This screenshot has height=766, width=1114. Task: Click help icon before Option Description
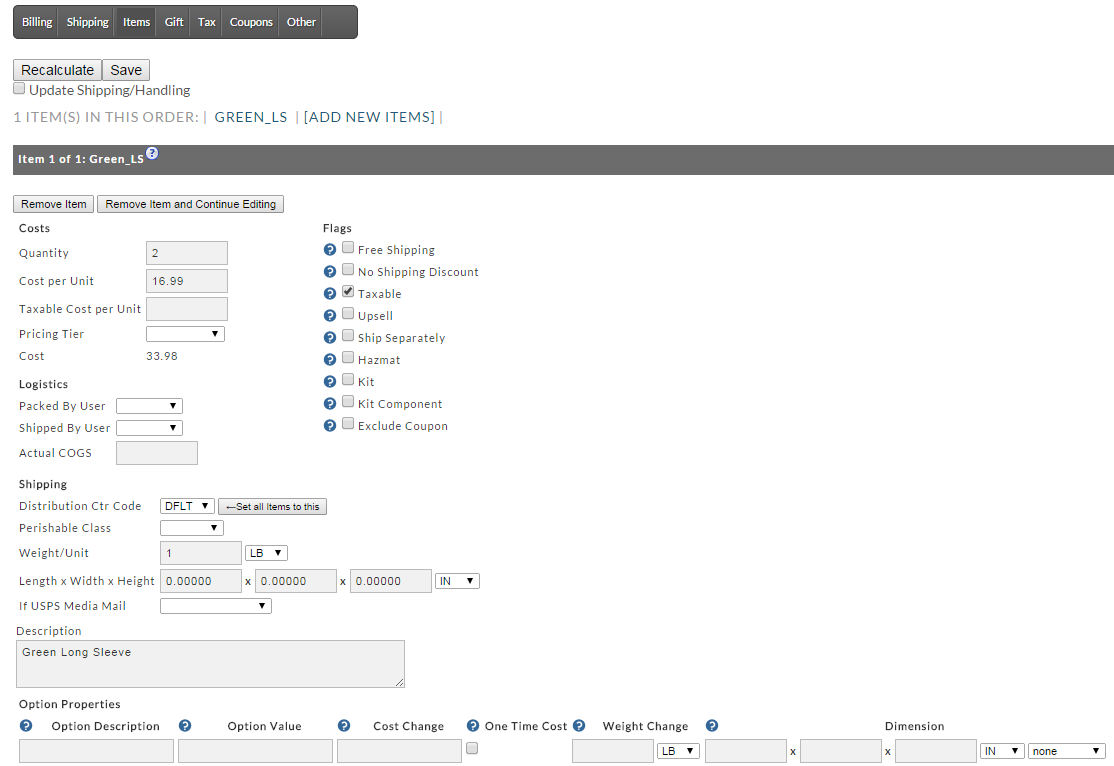click(x=26, y=725)
